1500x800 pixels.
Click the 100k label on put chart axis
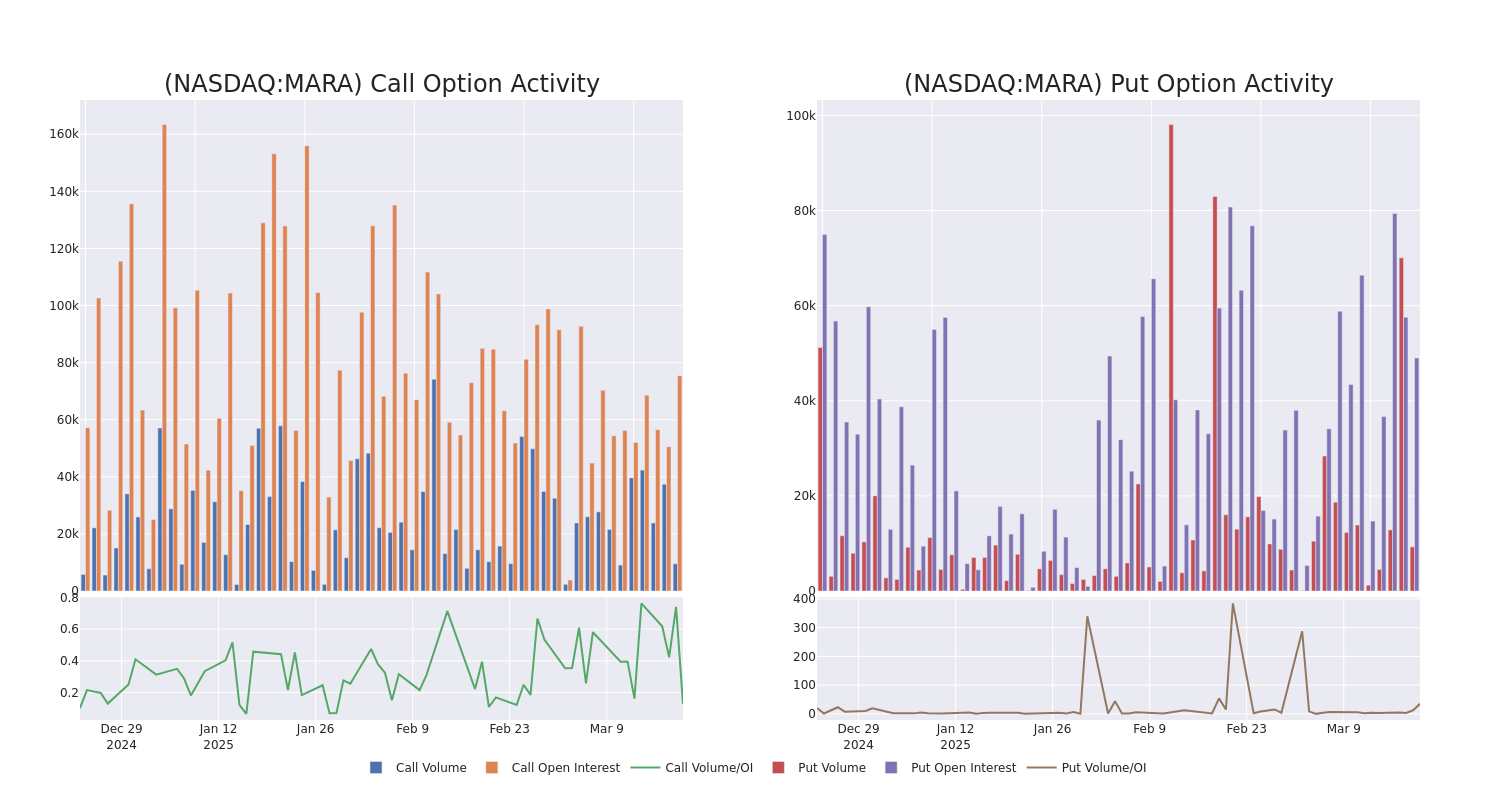801,116
